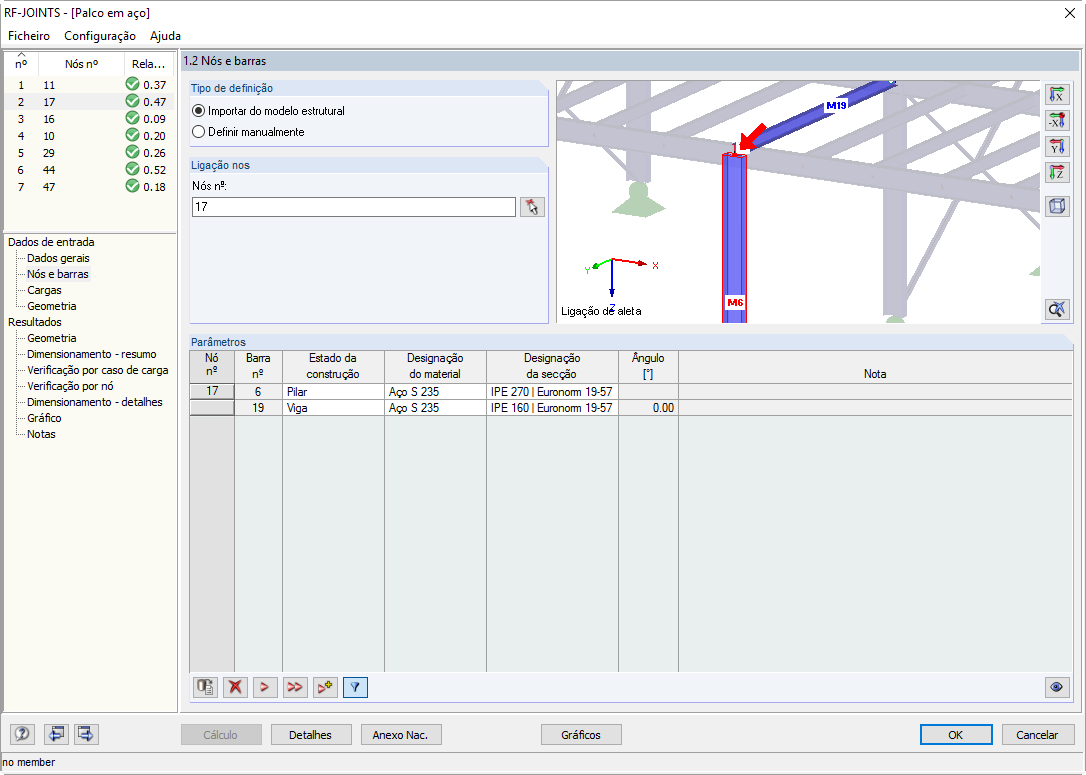Open Cargas in navigator tree
Viewport: 1086px width, 775px height.
coord(44,290)
